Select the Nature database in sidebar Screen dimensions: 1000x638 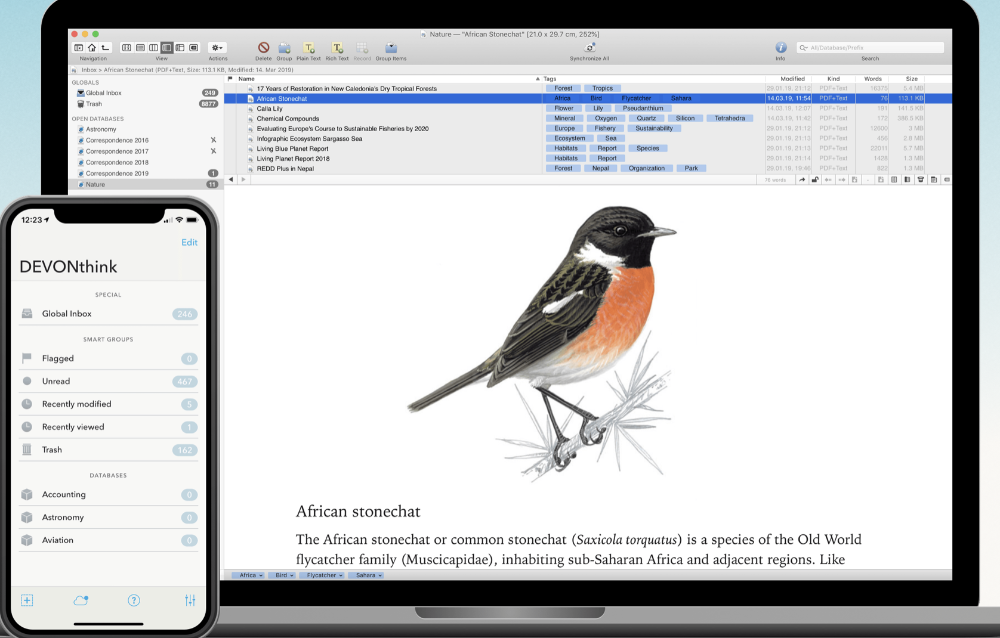coord(95,185)
